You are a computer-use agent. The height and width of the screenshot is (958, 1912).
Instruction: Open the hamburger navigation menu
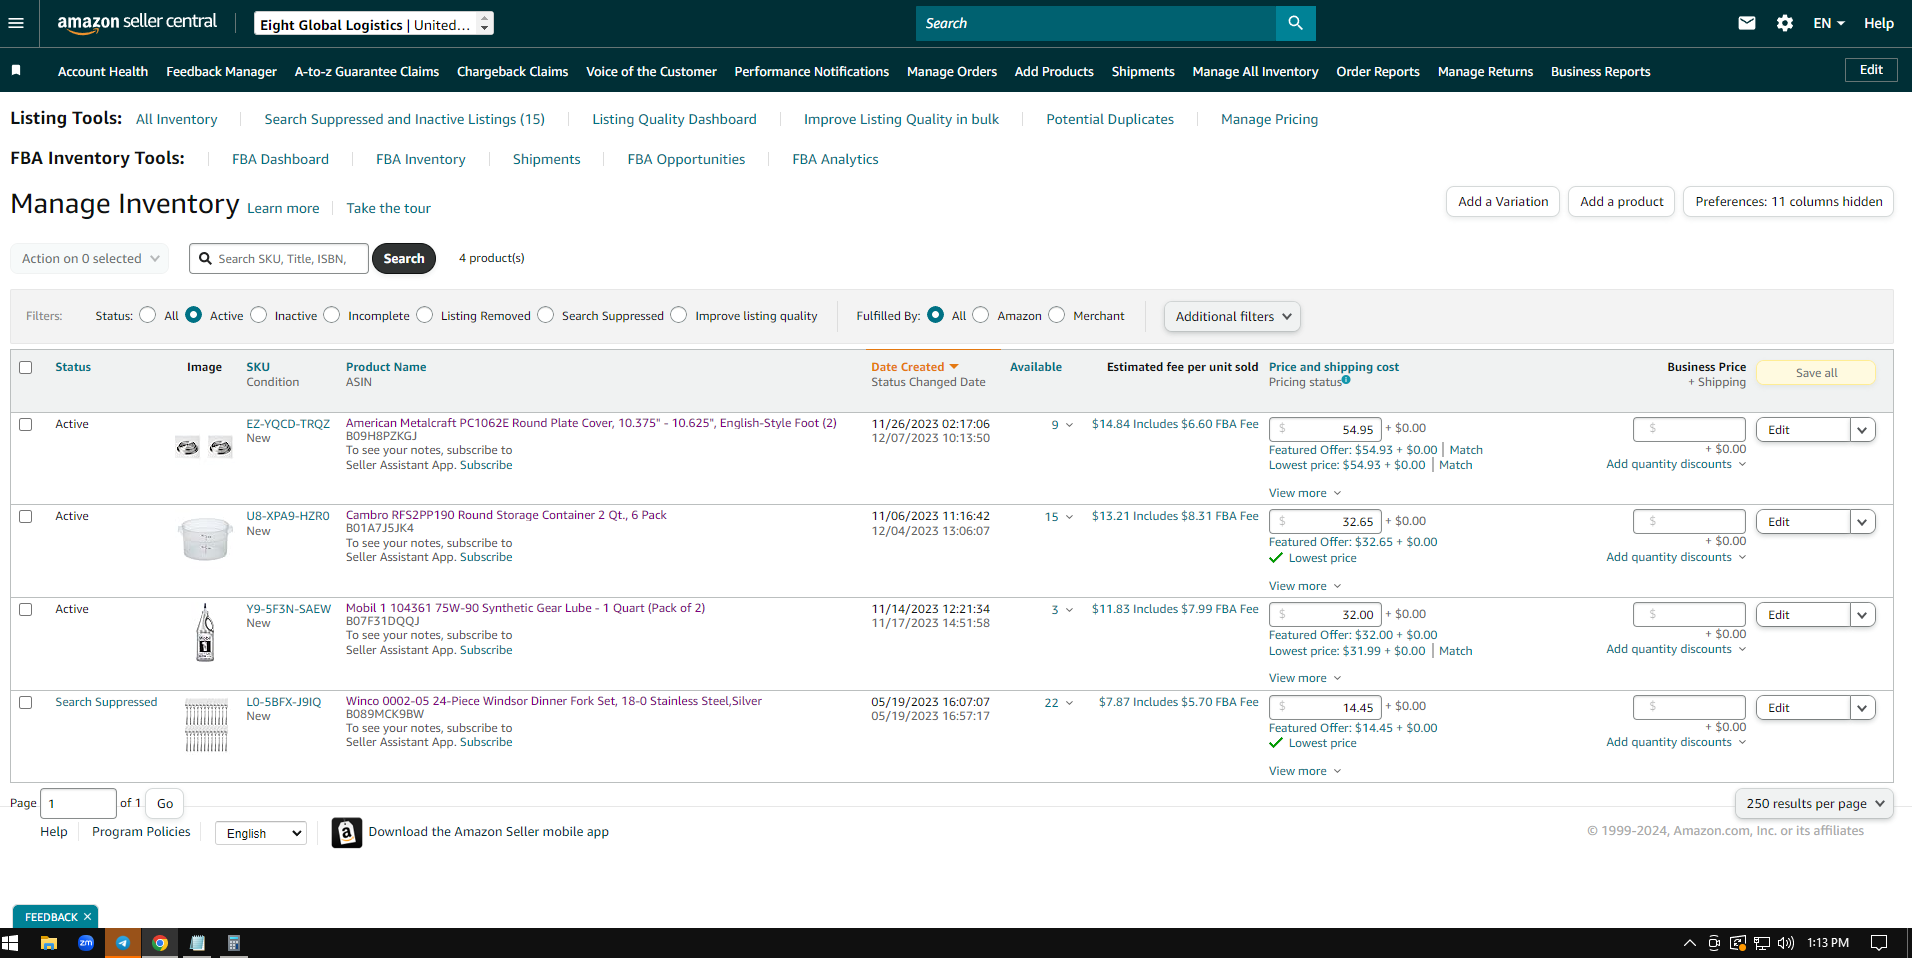(16, 23)
